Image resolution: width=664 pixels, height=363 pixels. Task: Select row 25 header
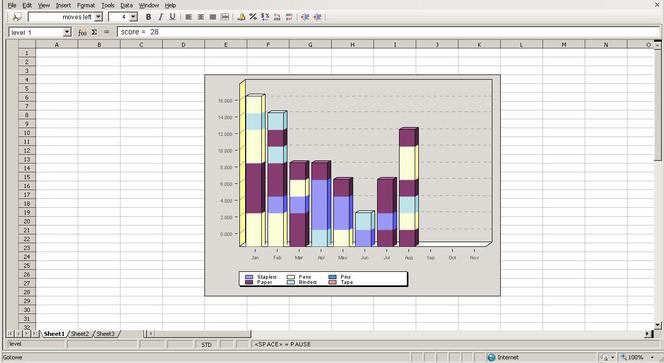[x=27, y=266]
